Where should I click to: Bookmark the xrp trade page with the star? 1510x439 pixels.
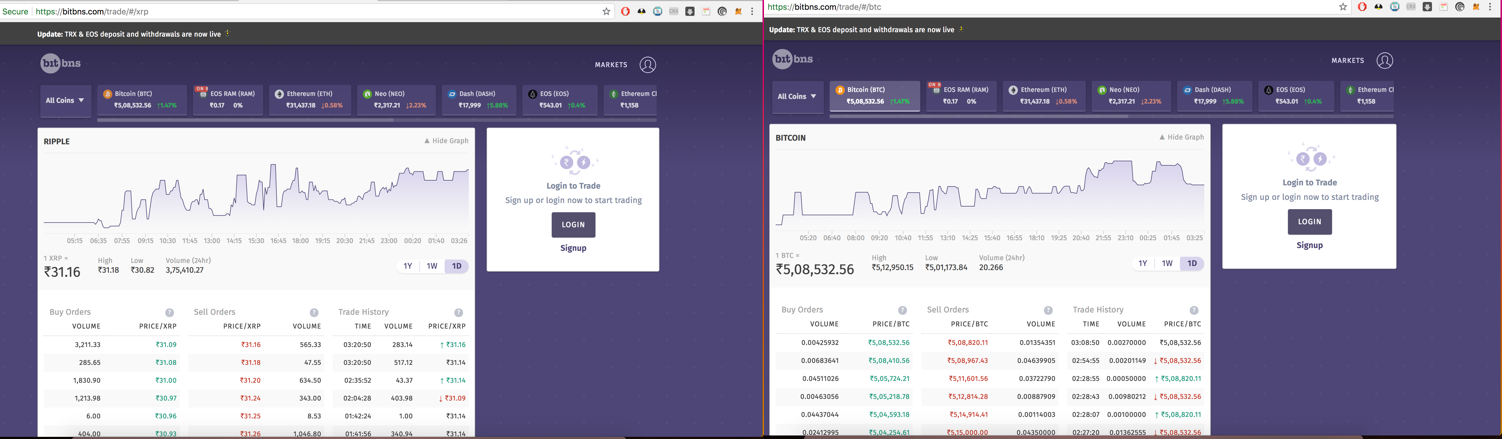click(x=606, y=12)
